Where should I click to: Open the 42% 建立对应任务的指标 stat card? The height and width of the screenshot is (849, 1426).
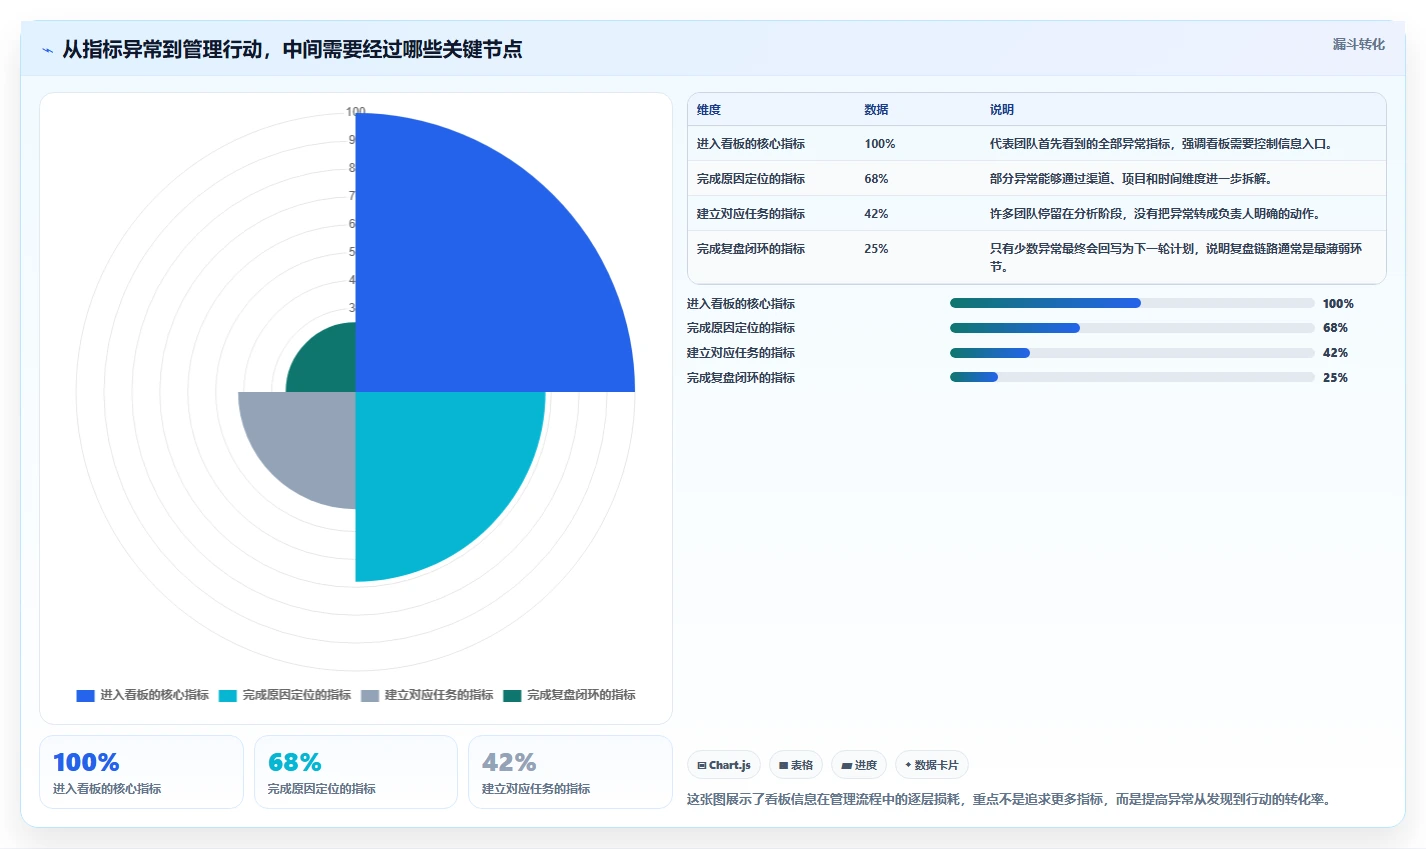coord(570,772)
